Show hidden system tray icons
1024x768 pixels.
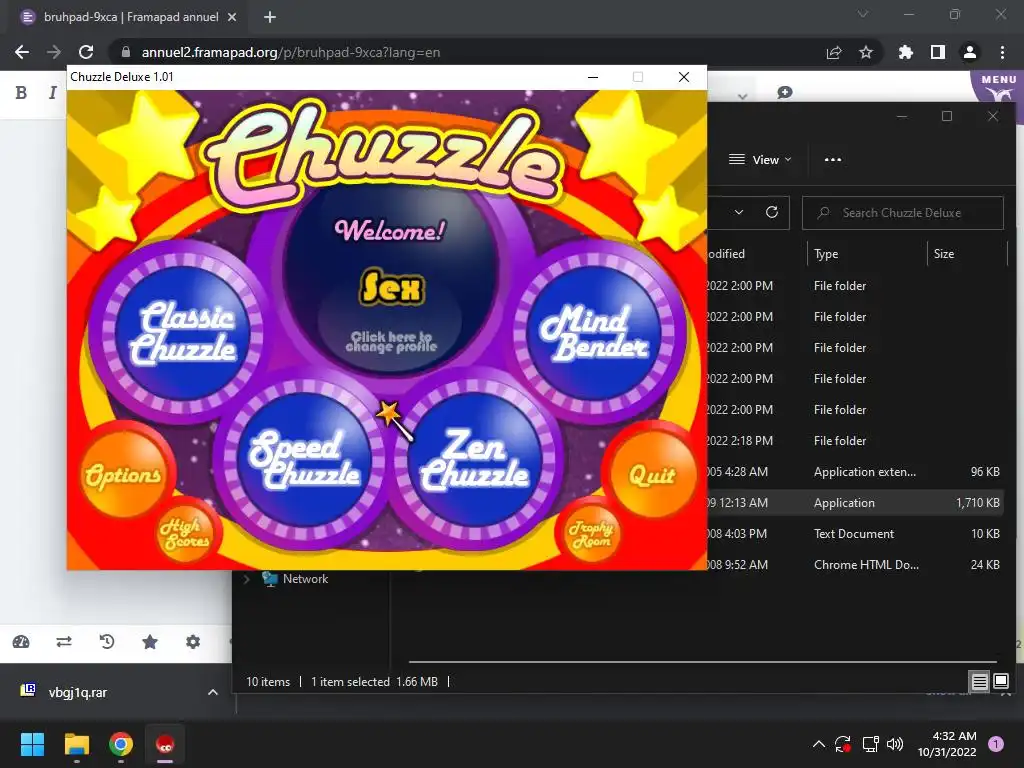coord(818,744)
